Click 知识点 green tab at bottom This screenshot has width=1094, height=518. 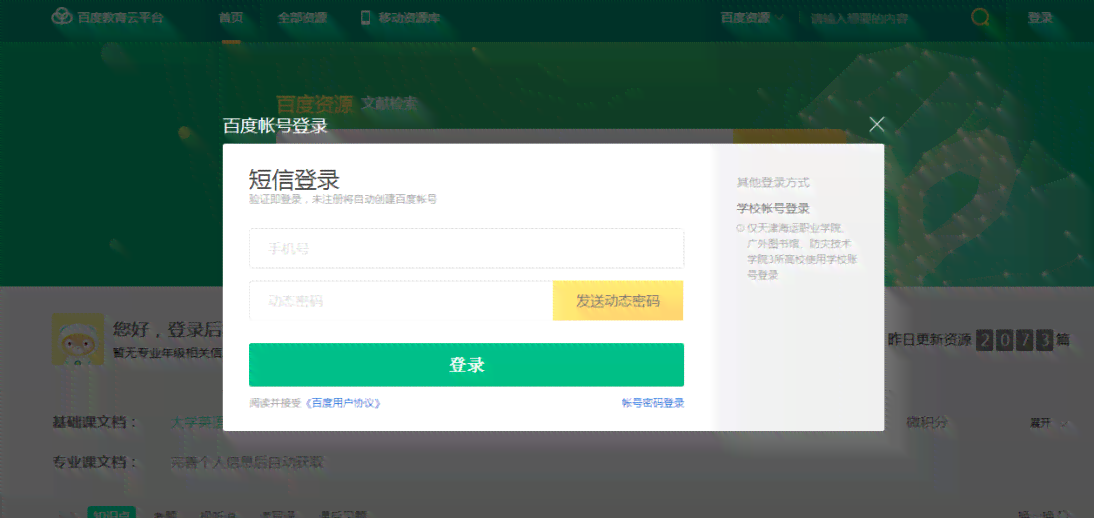(x=111, y=512)
